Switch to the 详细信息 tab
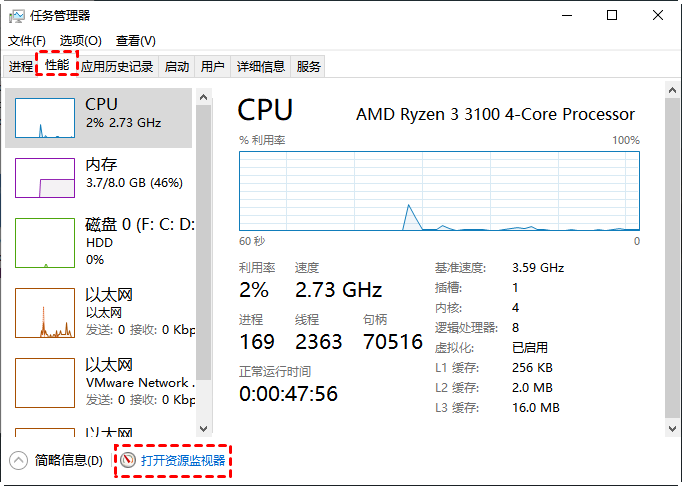This screenshot has width=682, height=486. (x=260, y=67)
